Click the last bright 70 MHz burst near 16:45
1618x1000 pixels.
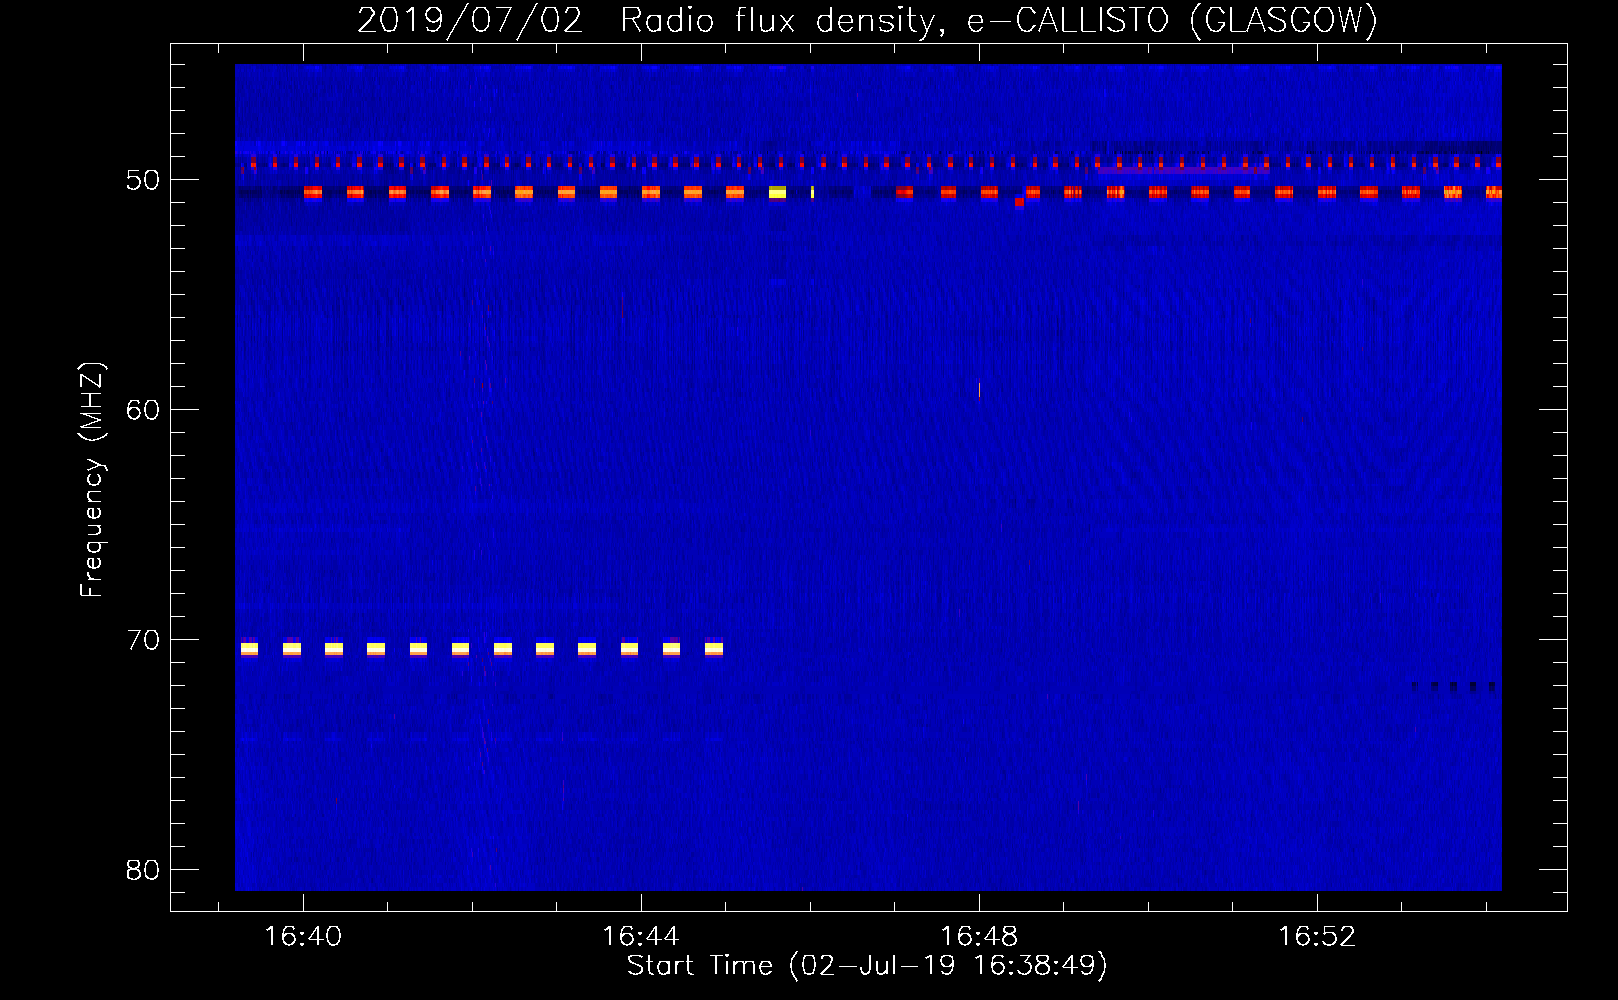[714, 649]
